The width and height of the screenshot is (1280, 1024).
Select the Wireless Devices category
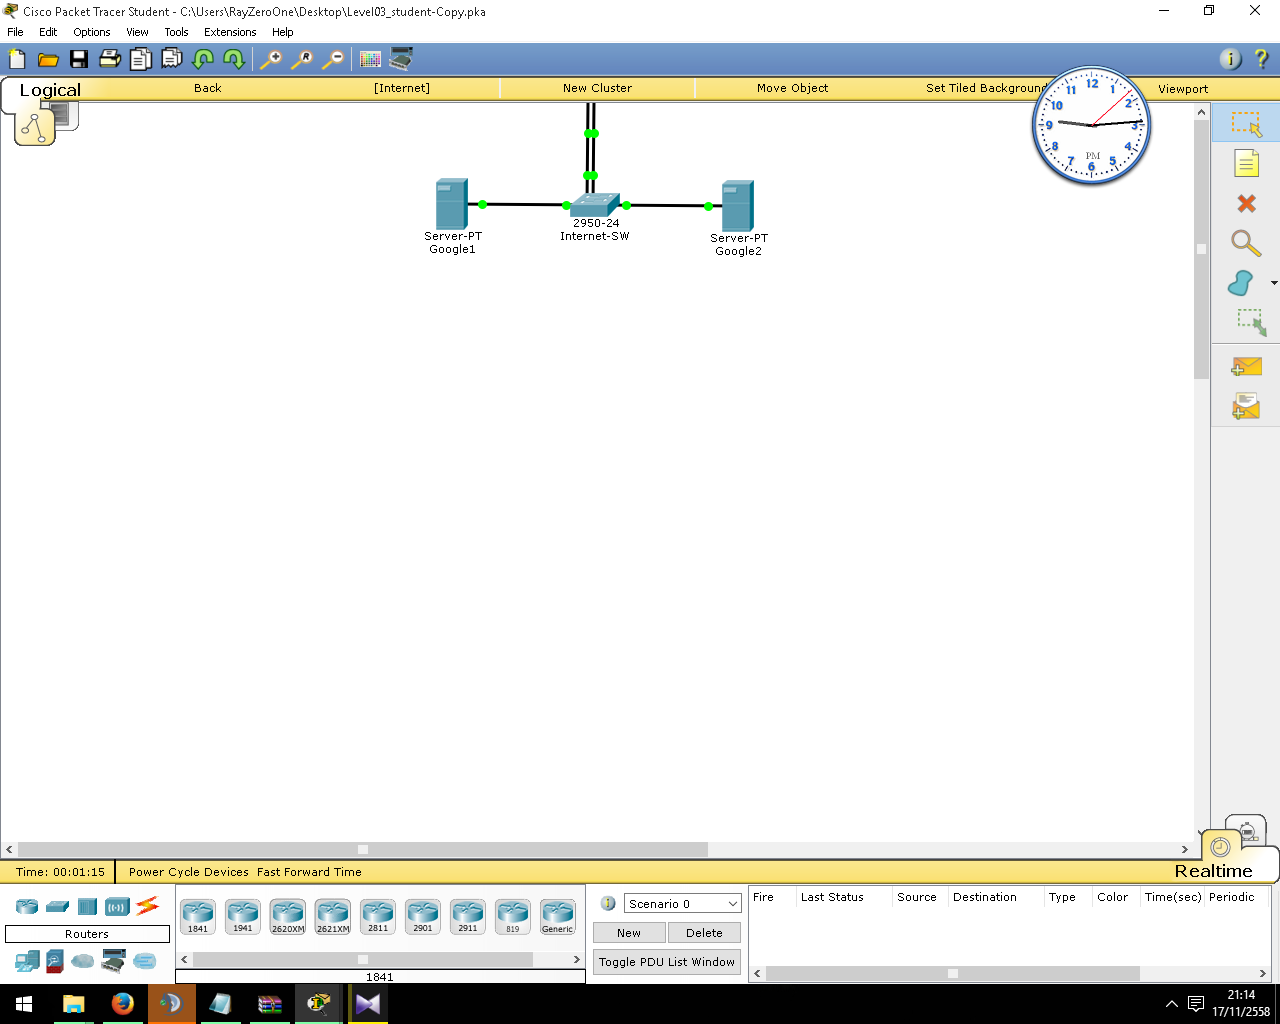tap(118, 907)
